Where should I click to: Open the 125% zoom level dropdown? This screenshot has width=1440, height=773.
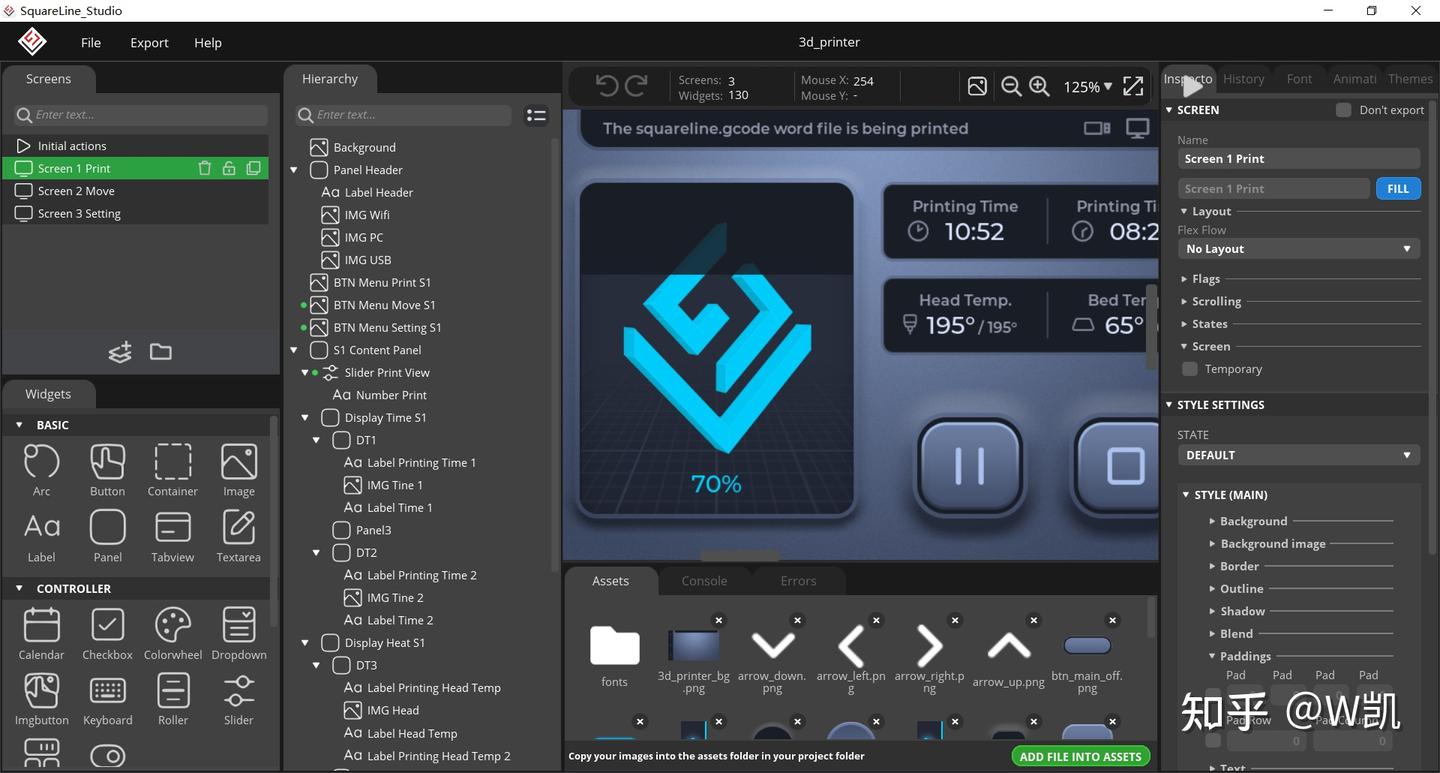point(1088,87)
